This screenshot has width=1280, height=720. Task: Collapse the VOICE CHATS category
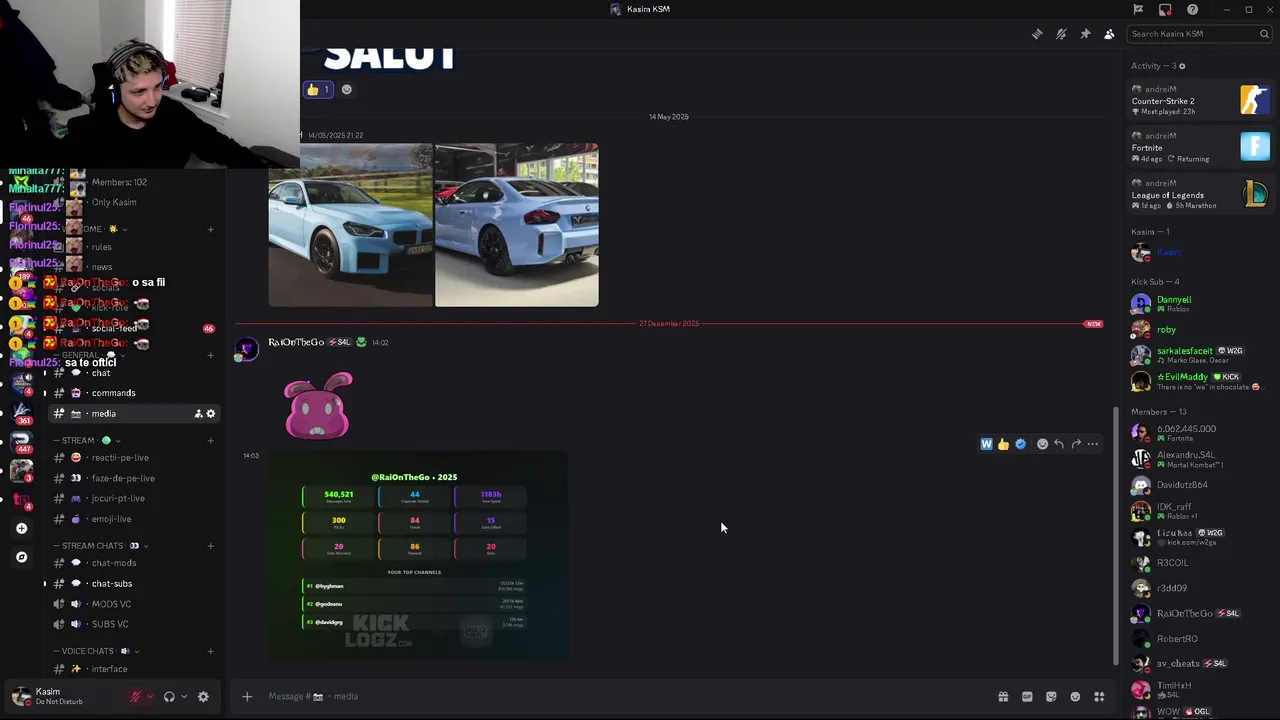pyautogui.click(x=94, y=652)
